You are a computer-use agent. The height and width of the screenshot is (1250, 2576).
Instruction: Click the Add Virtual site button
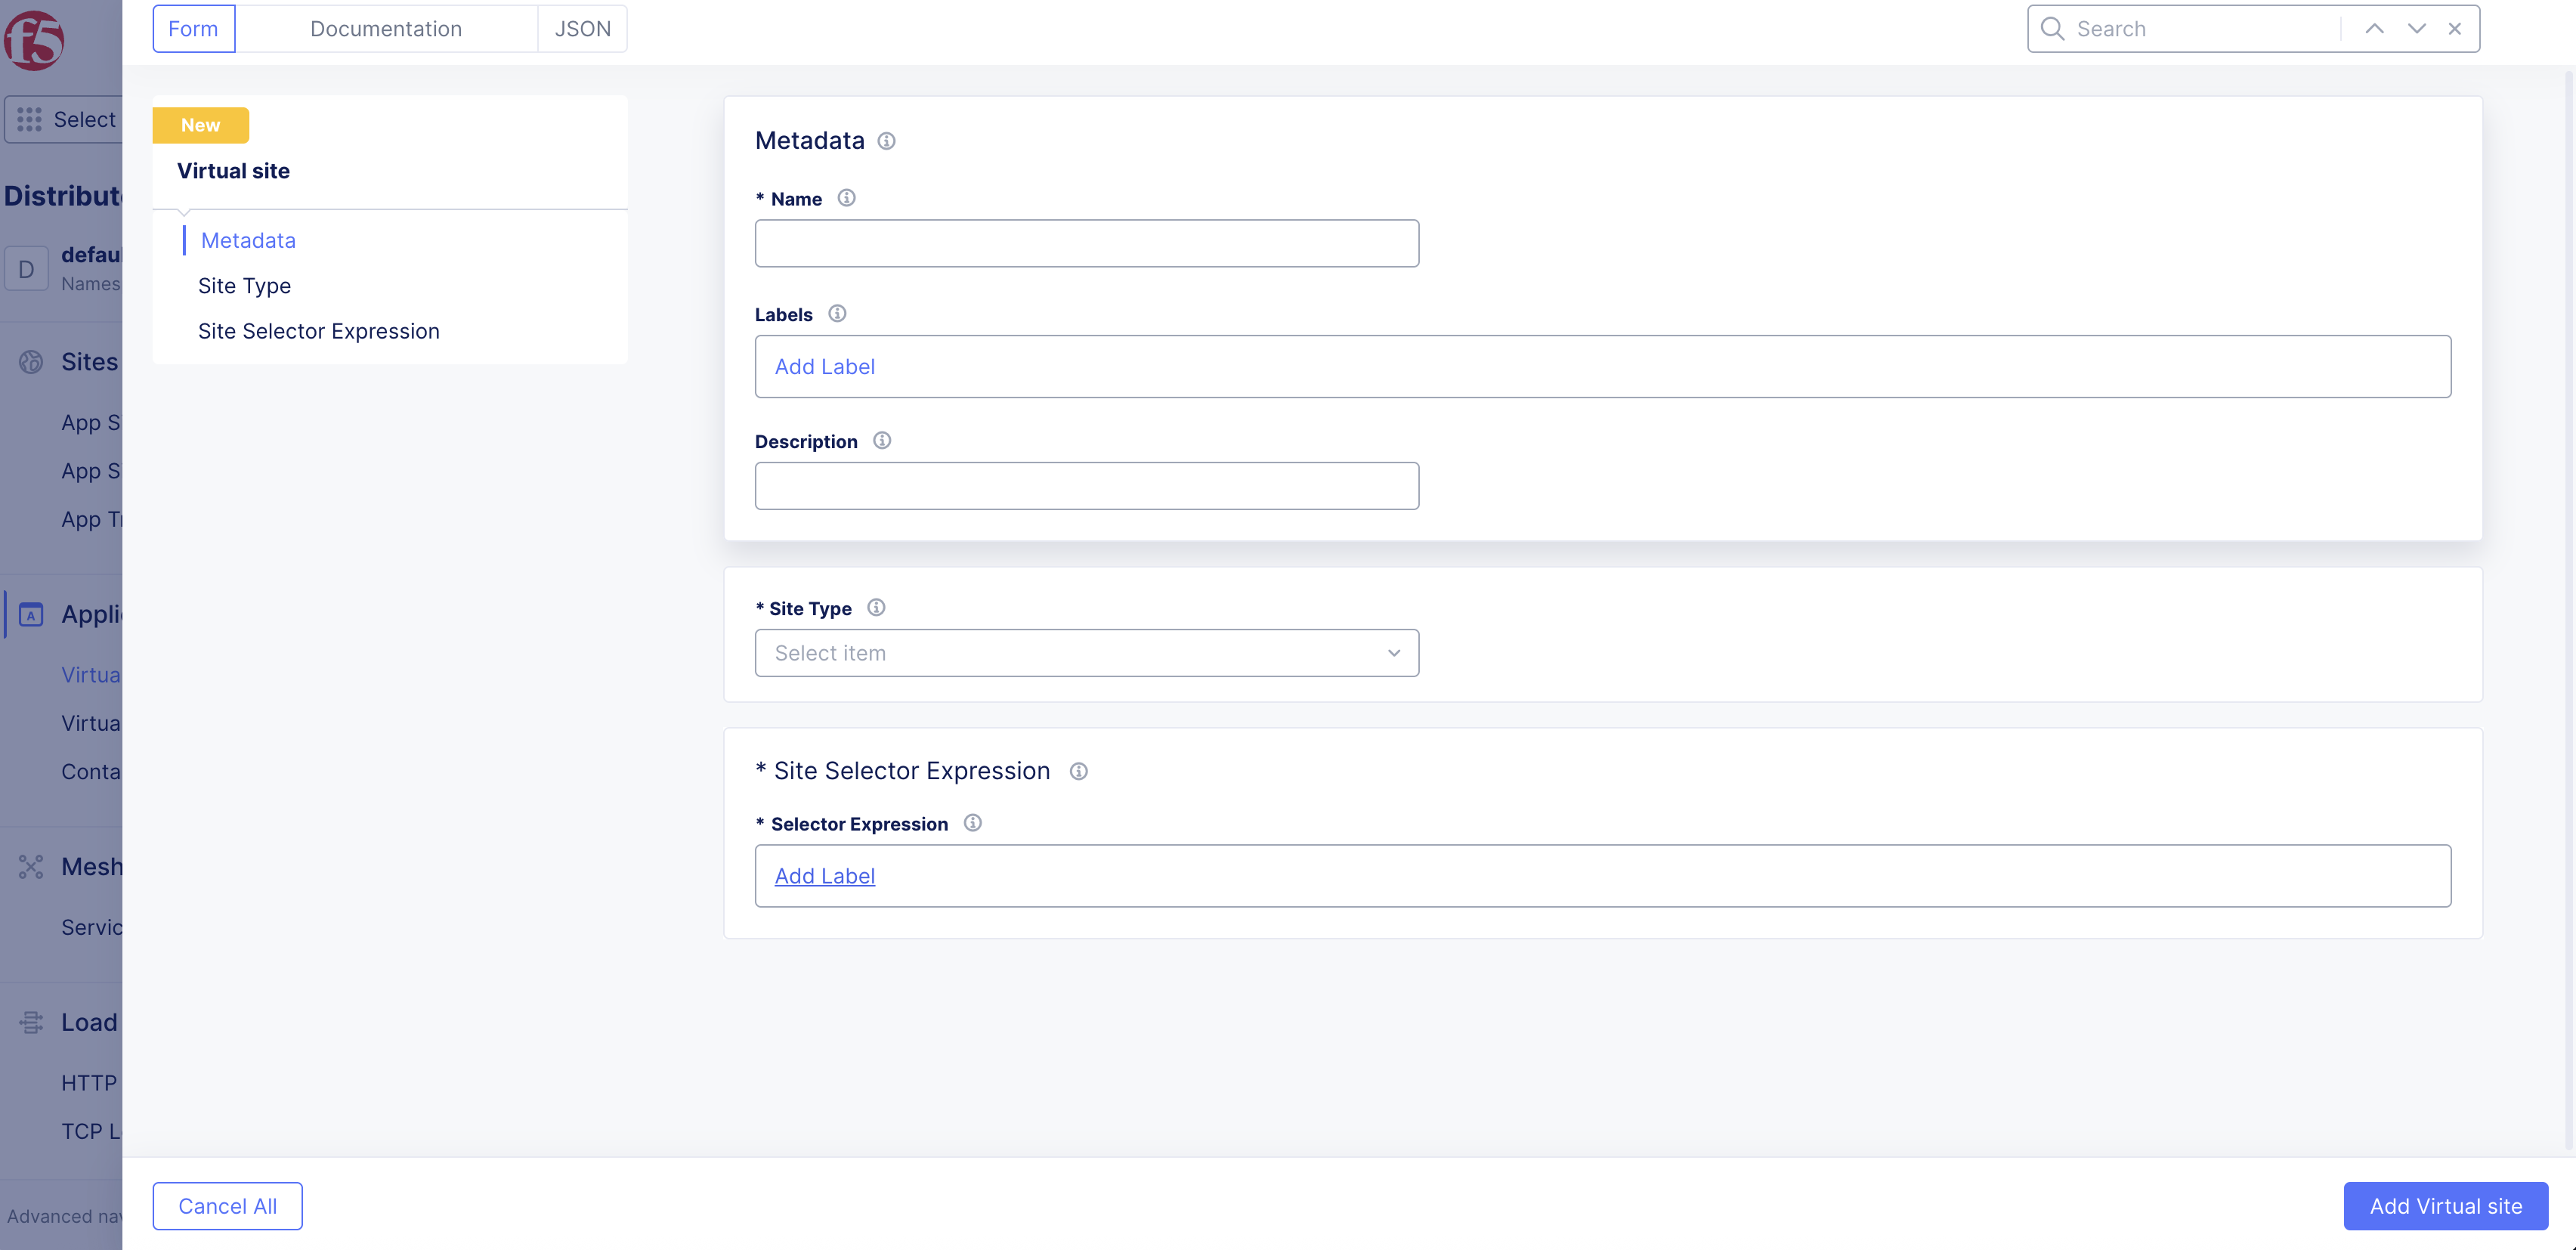2444,1206
